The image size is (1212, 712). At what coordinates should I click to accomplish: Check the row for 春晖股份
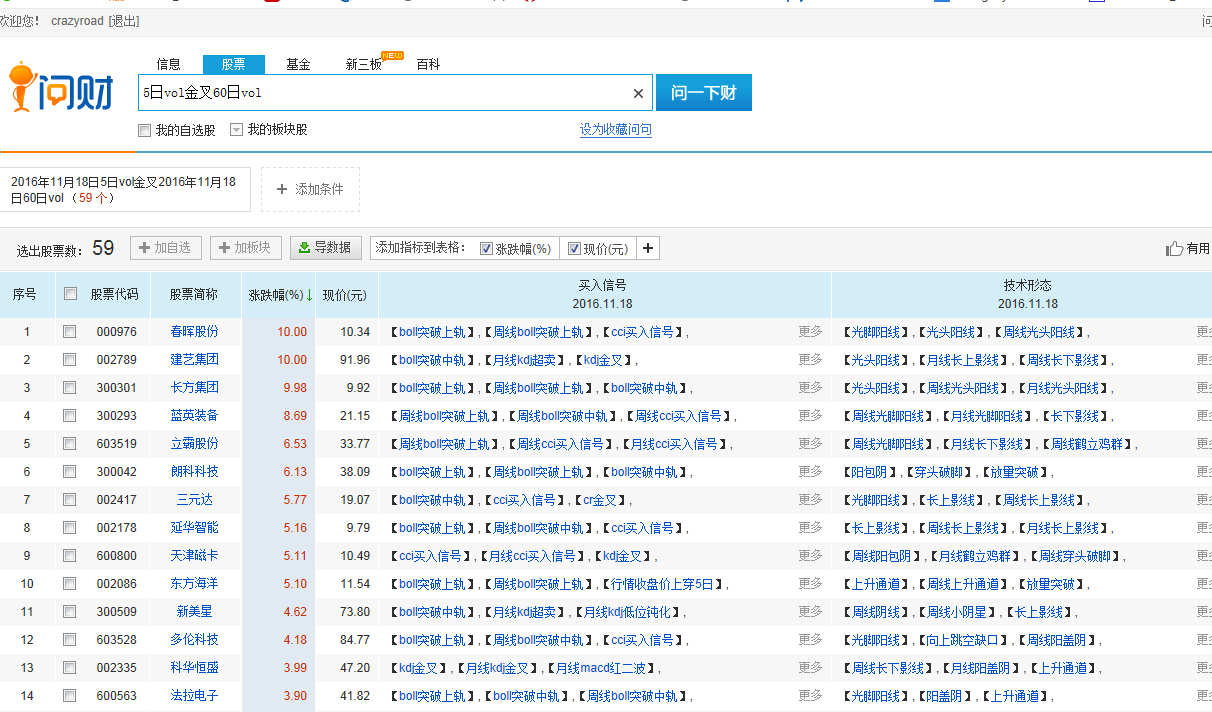69,332
